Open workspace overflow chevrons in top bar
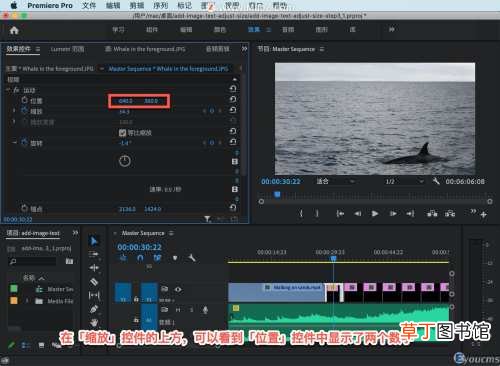 pos(392,30)
